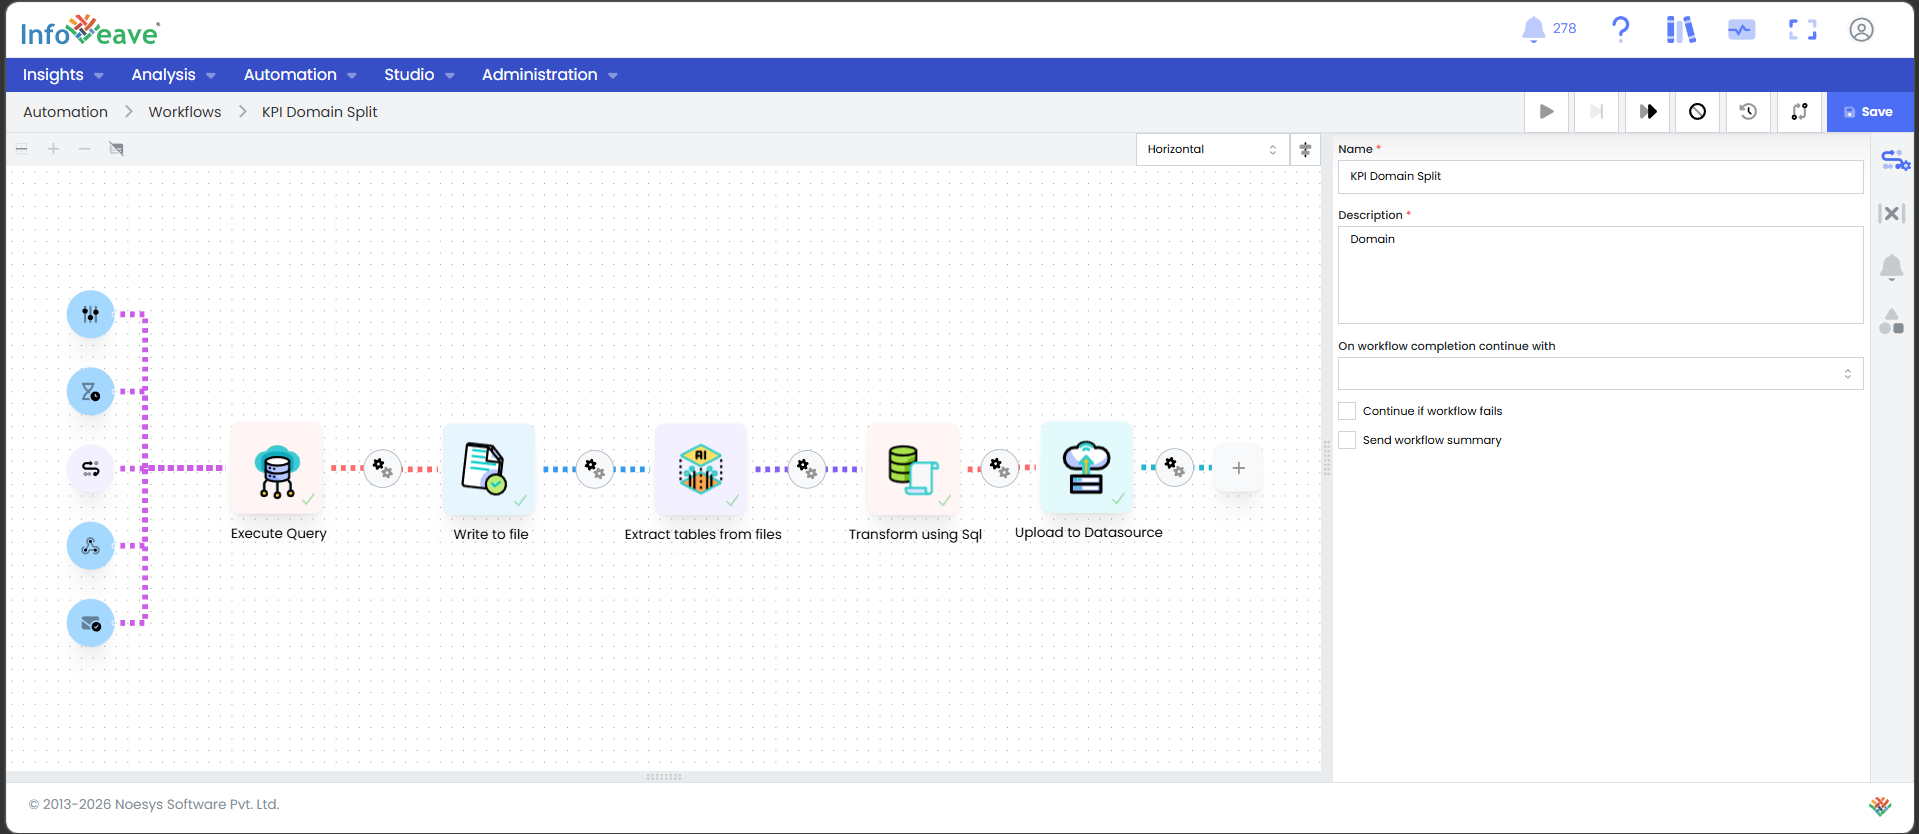Add new step with plus node
The width and height of the screenshot is (1919, 834).
[1238, 468]
